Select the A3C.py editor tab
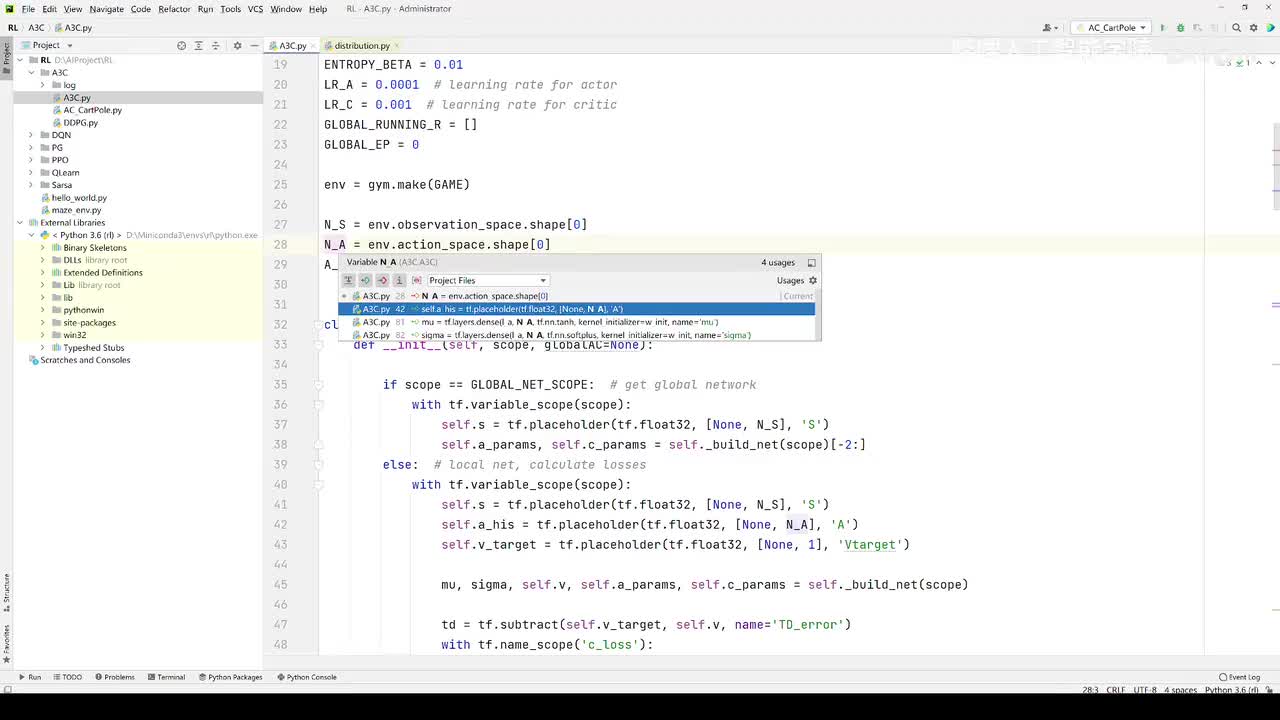The height and width of the screenshot is (720, 1280). pos(292,46)
